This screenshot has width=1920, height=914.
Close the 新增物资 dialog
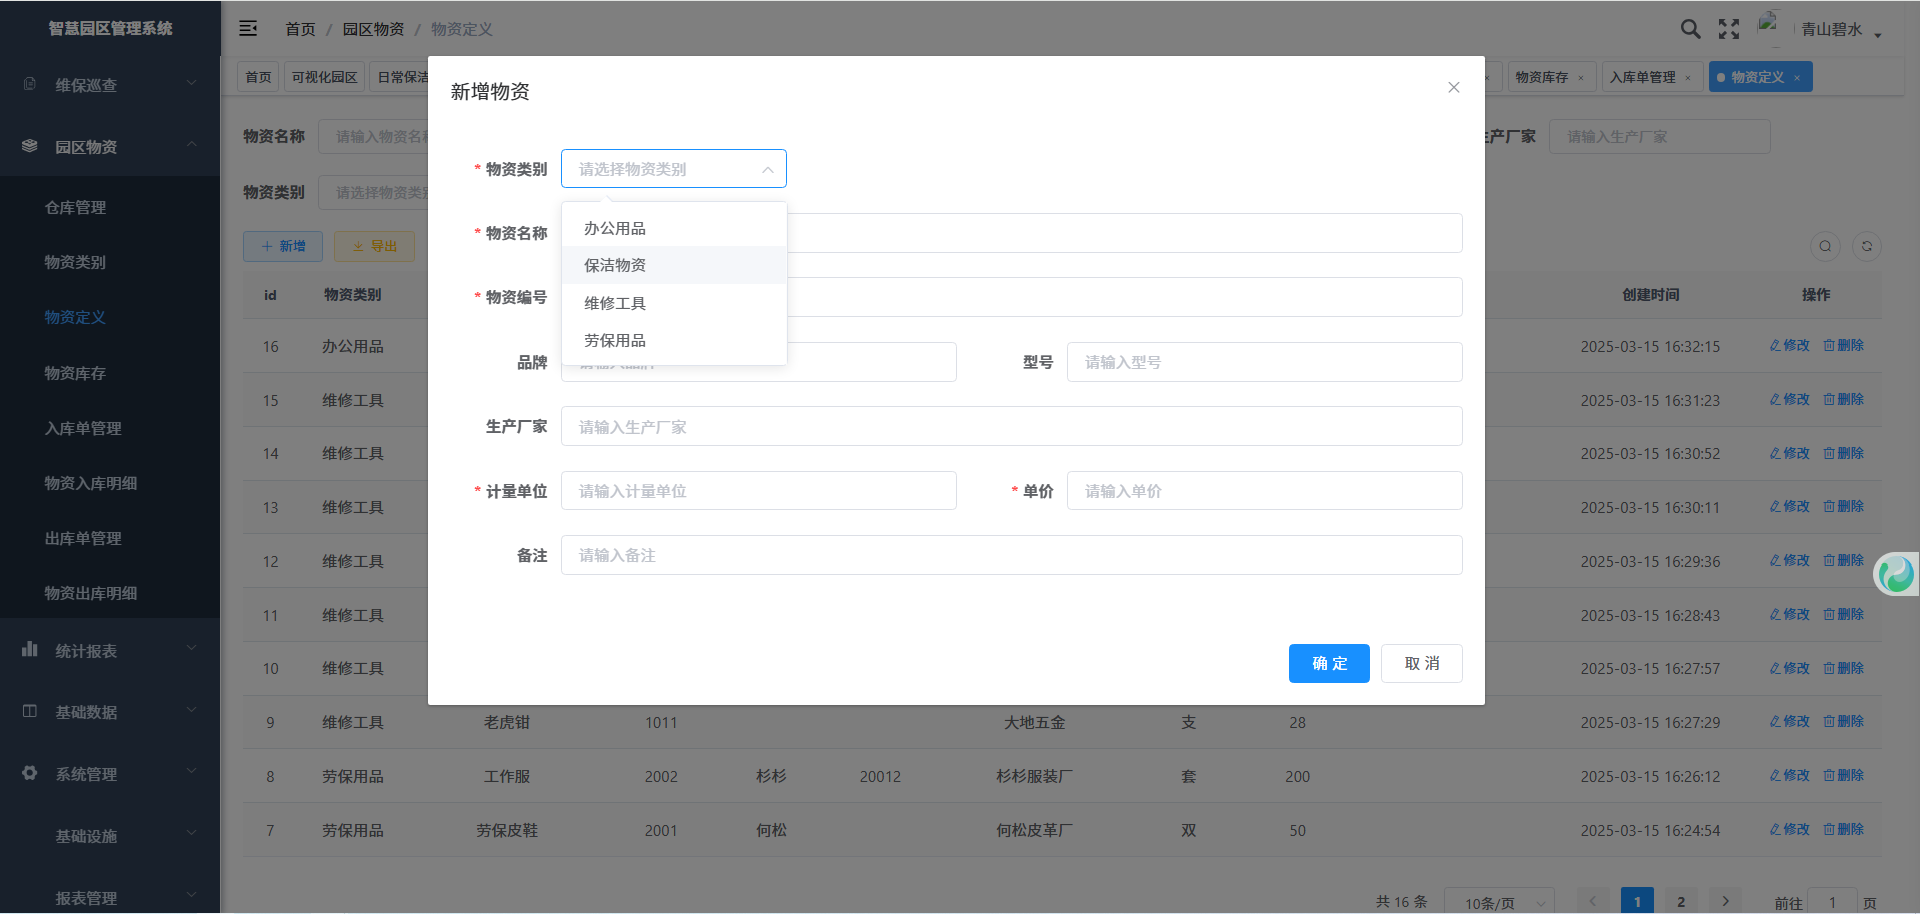click(1454, 88)
